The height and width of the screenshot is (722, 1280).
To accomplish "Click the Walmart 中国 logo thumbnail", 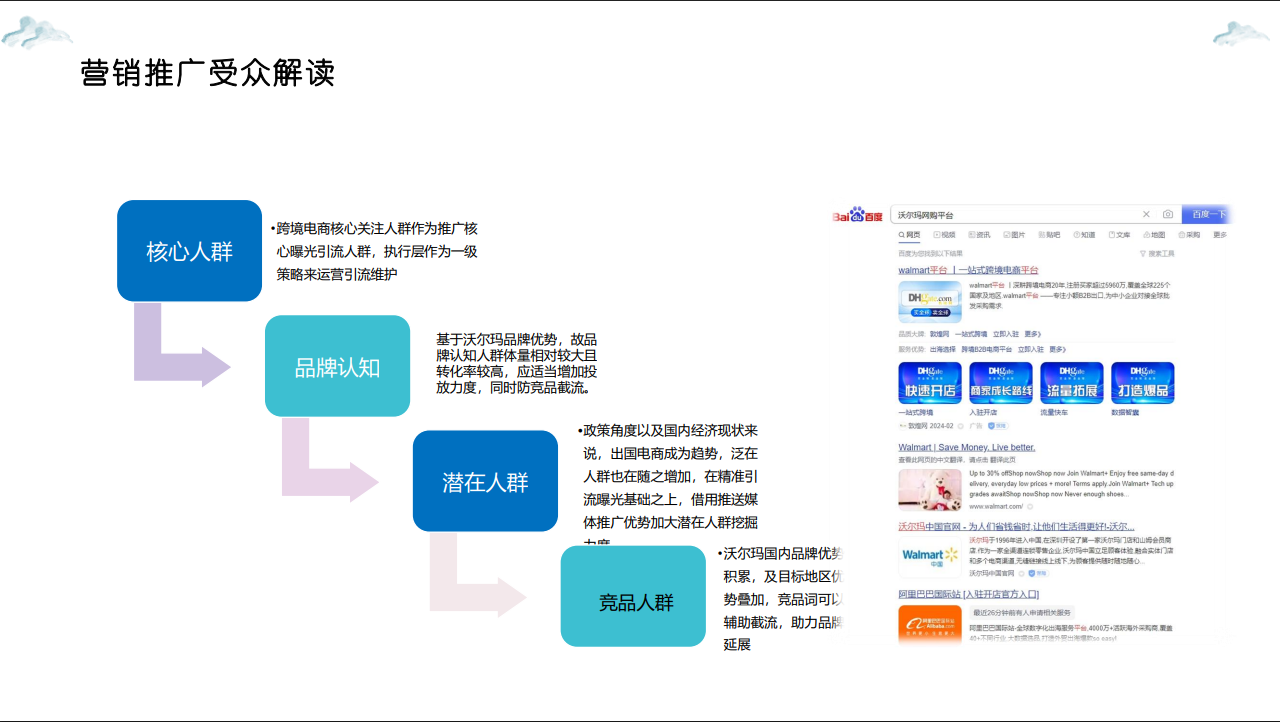I will [x=929, y=558].
